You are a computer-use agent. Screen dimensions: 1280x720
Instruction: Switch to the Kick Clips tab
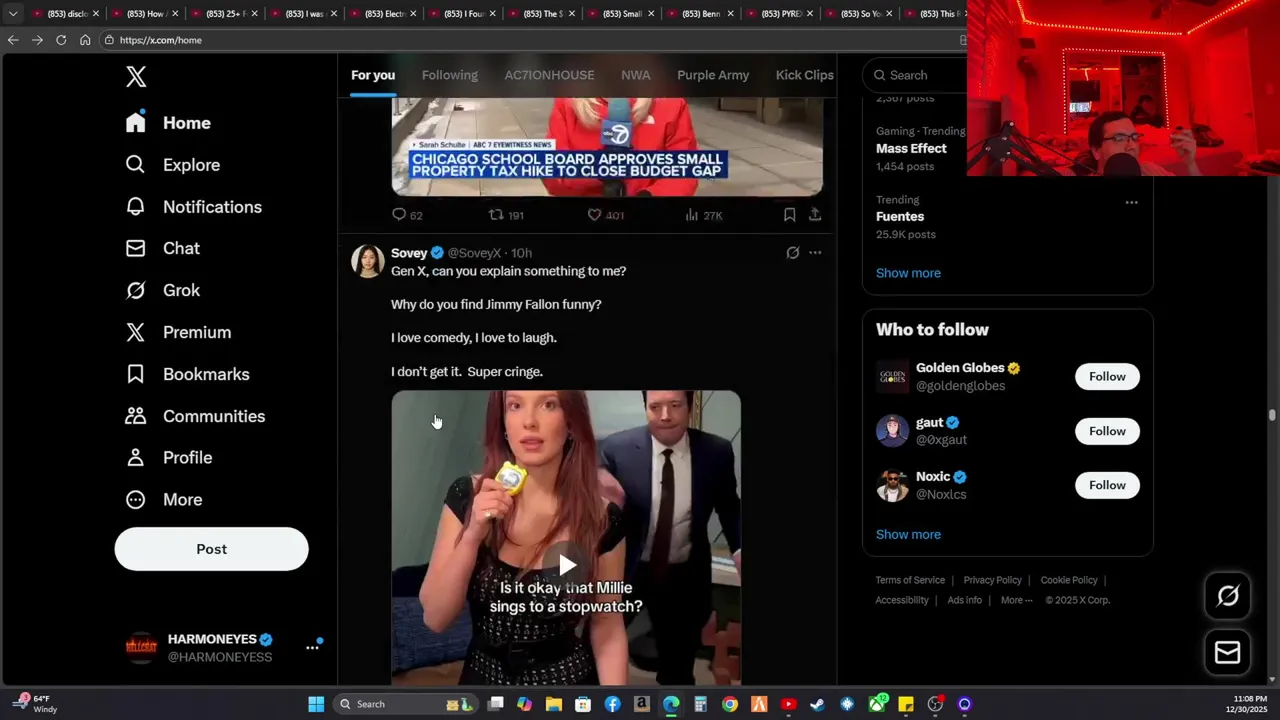pyautogui.click(x=805, y=75)
